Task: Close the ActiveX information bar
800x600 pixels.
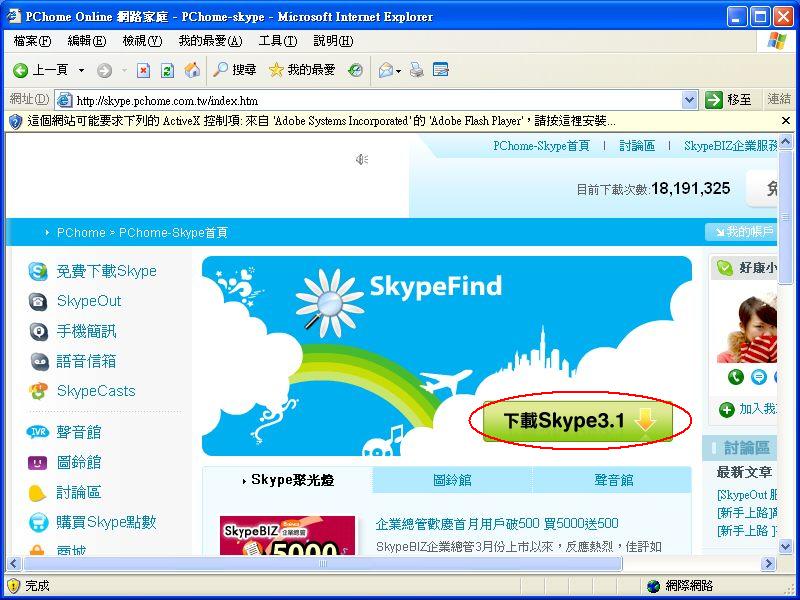Action: [x=786, y=121]
